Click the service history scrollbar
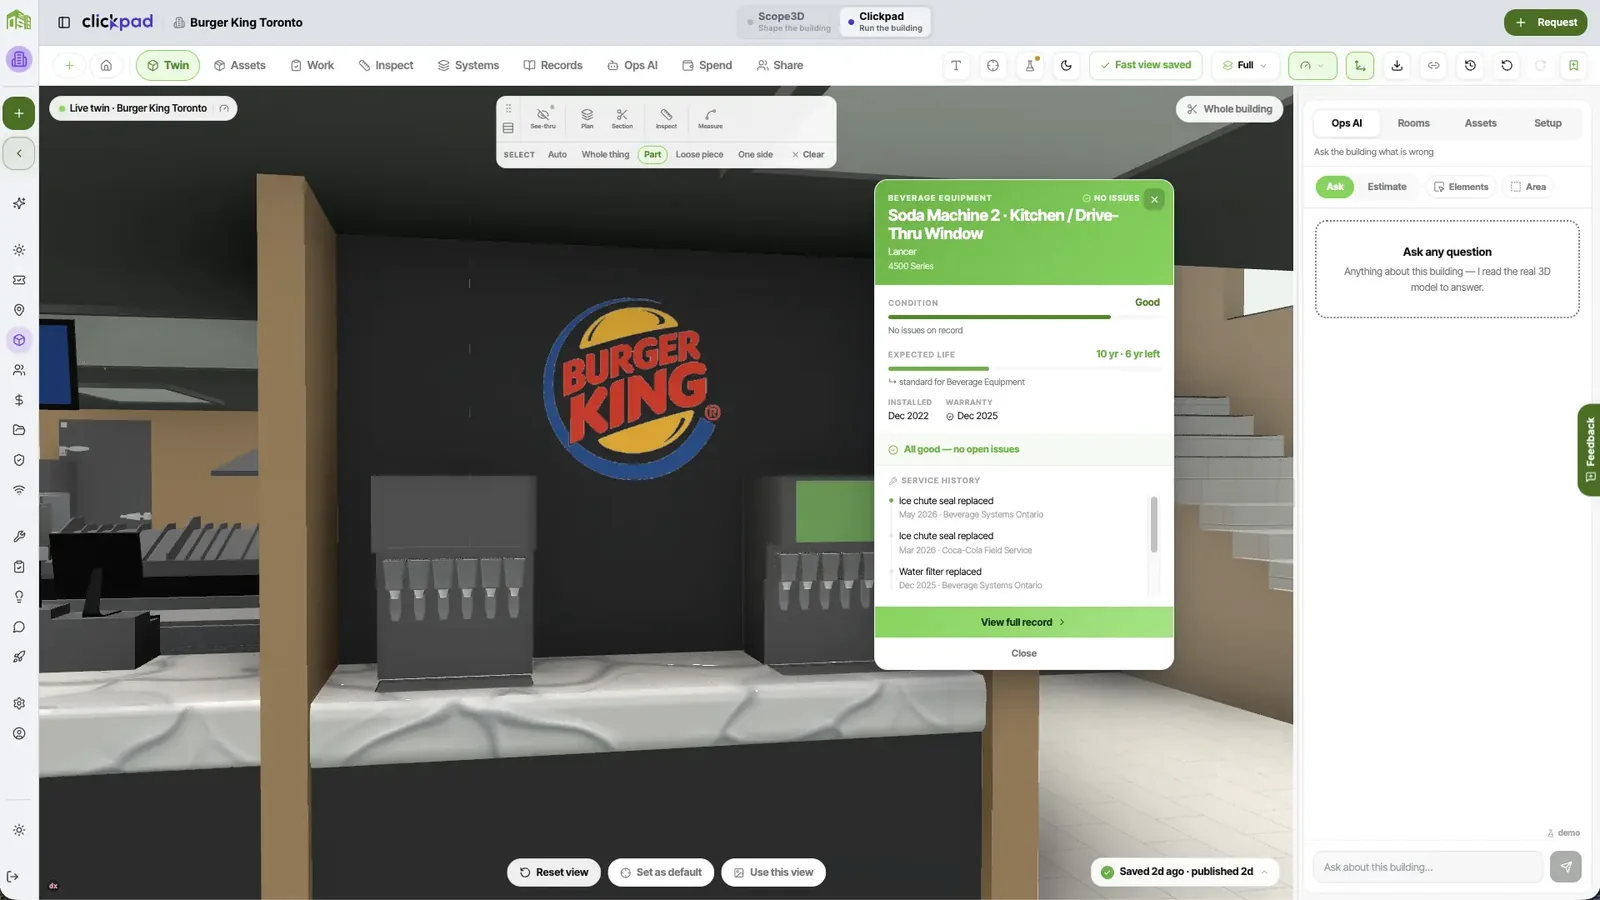 click(x=1154, y=524)
